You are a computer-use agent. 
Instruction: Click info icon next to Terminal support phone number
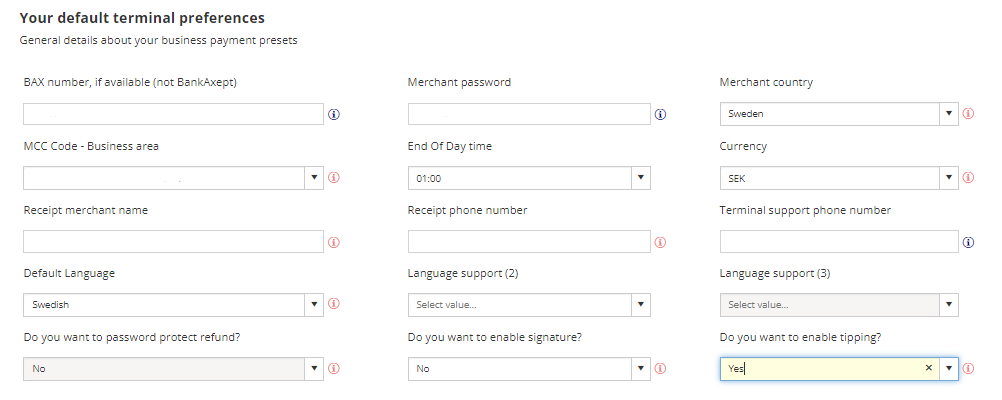968,242
